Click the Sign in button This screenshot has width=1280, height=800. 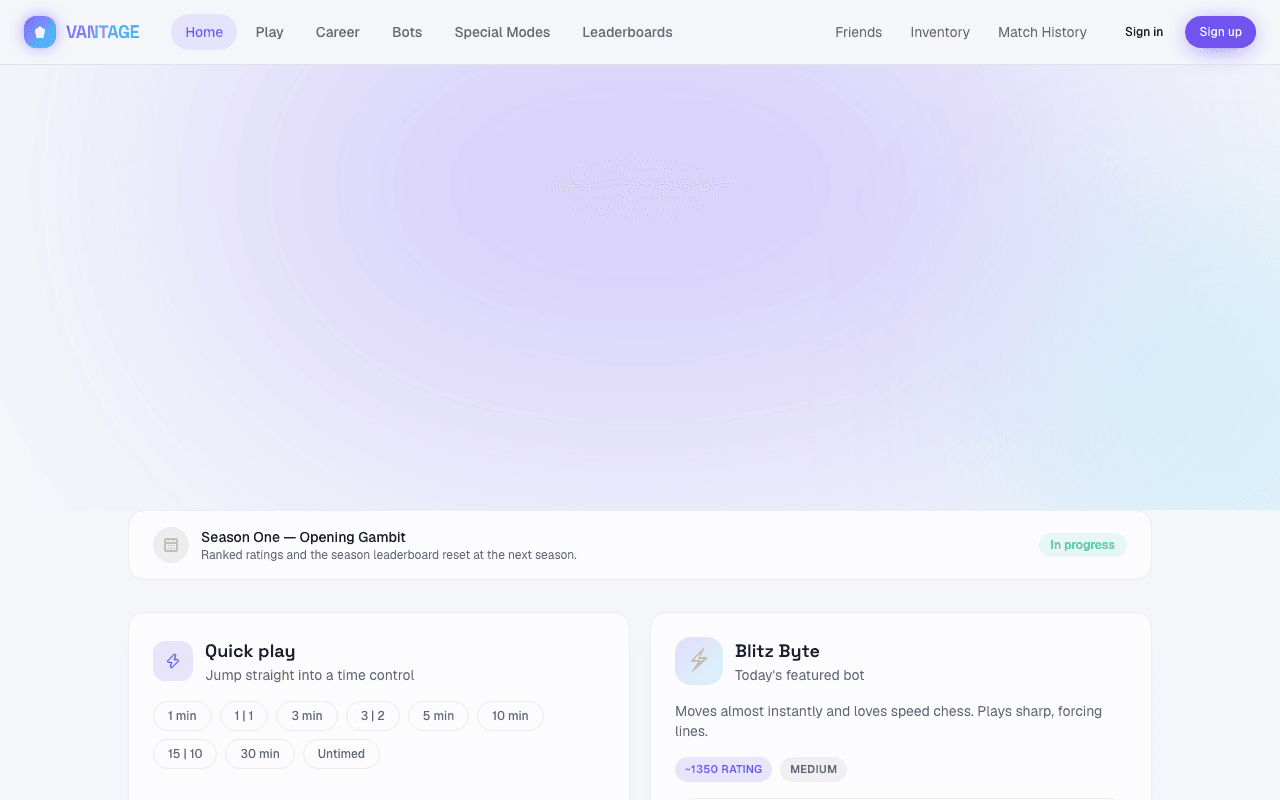1144,32
